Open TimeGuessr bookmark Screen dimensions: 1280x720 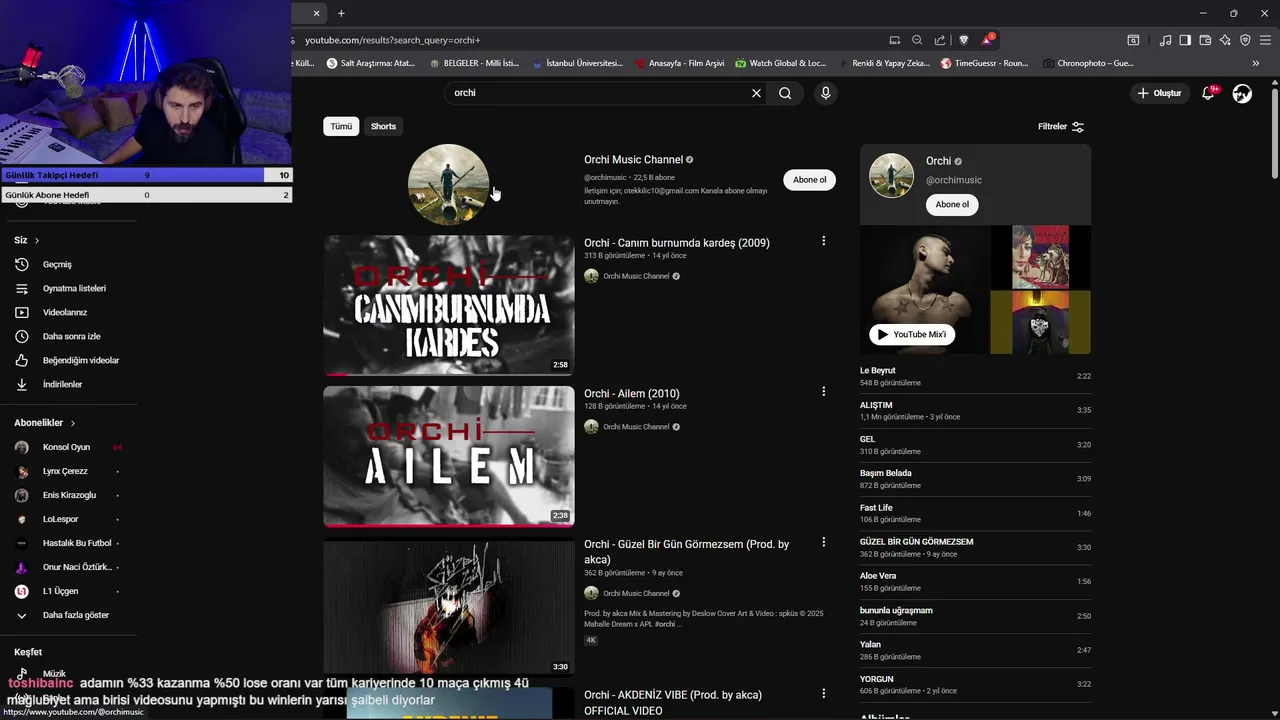point(984,63)
